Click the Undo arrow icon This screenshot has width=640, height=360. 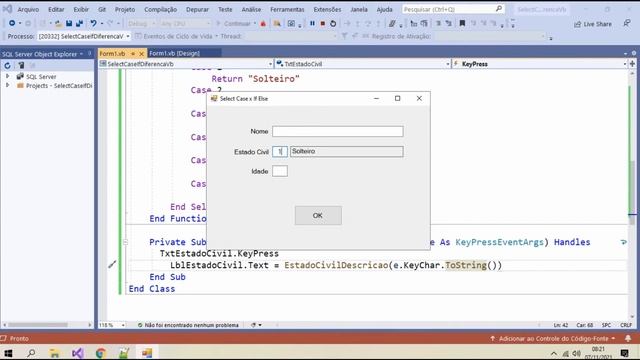tap(93, 24)
